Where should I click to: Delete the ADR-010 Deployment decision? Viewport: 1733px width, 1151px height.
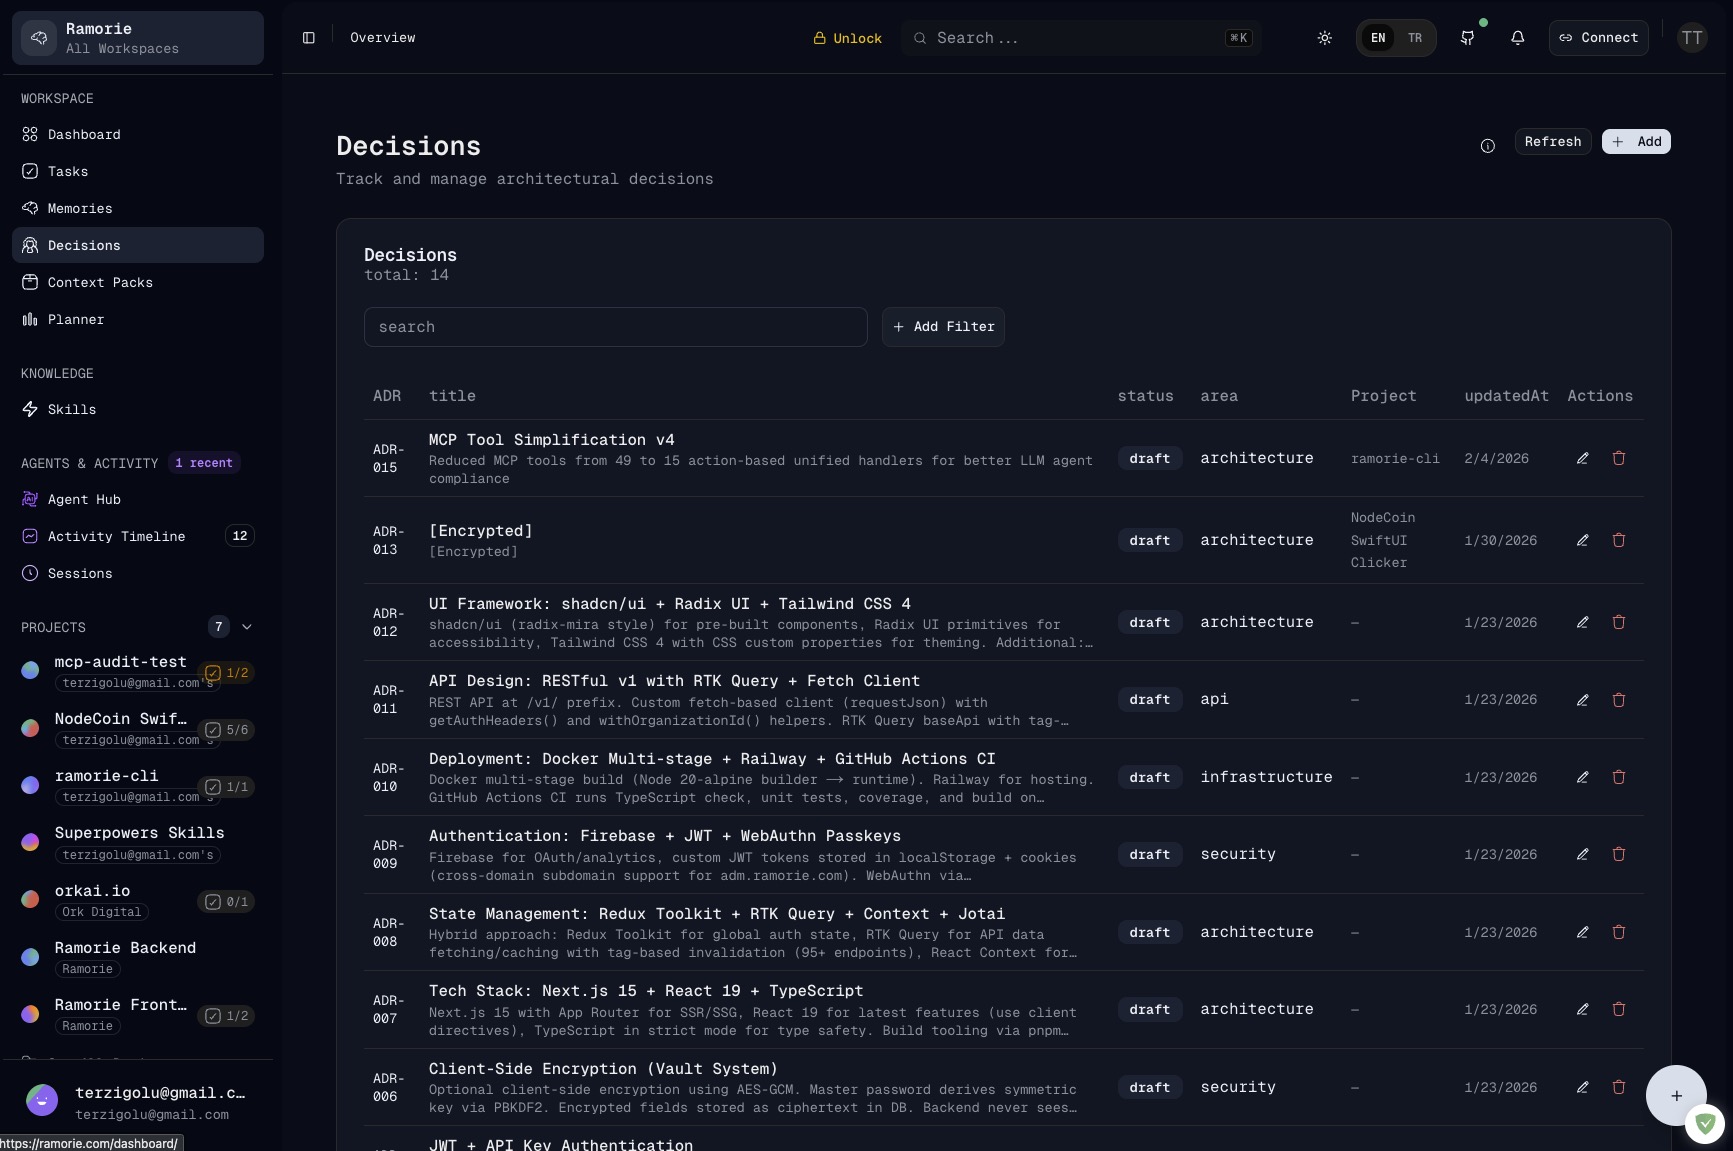pyautogui.click(x=1618, y=777)
